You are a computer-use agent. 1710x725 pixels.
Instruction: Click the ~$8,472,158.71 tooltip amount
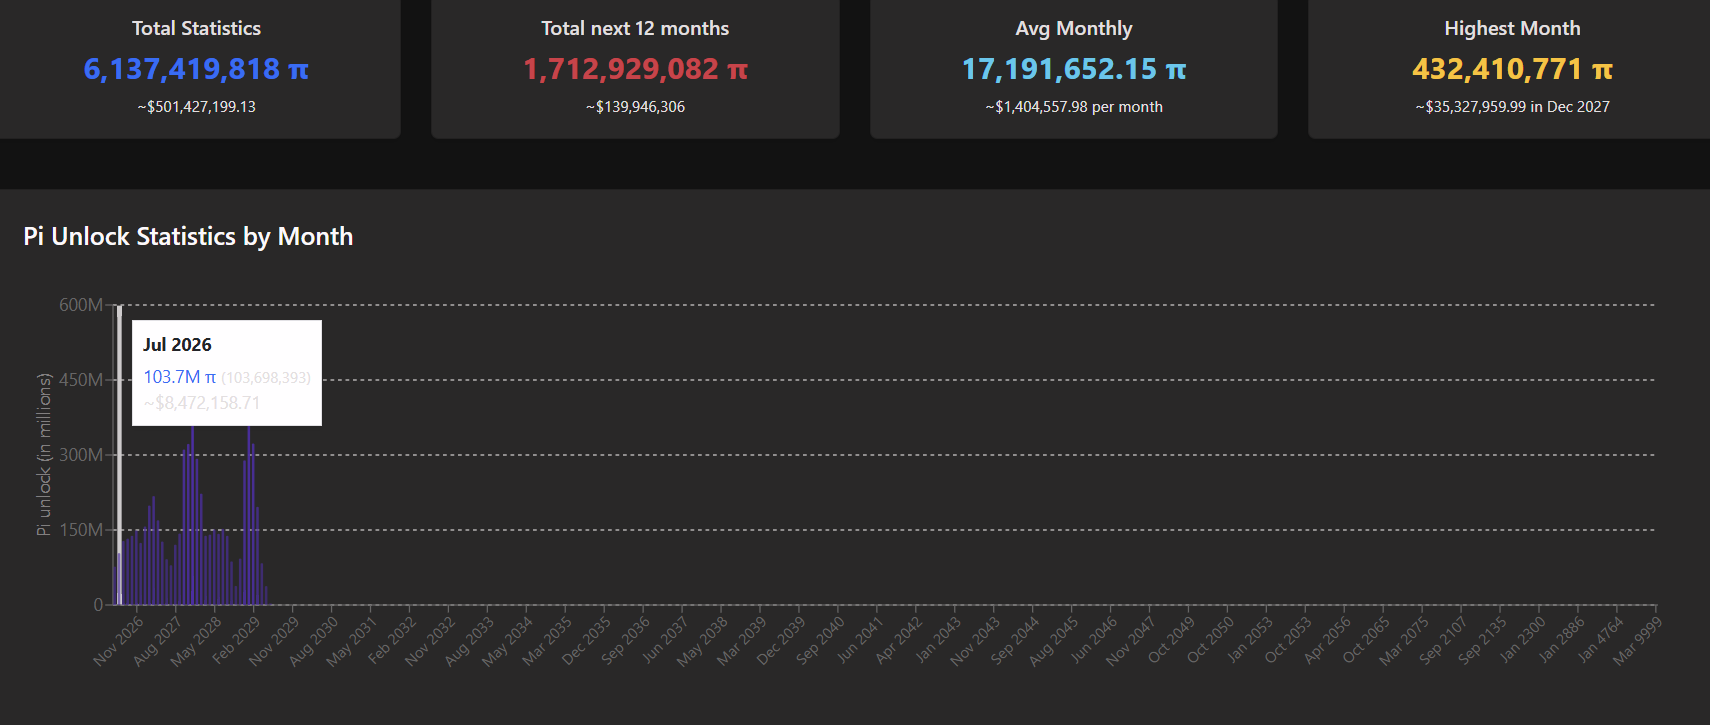202,403
